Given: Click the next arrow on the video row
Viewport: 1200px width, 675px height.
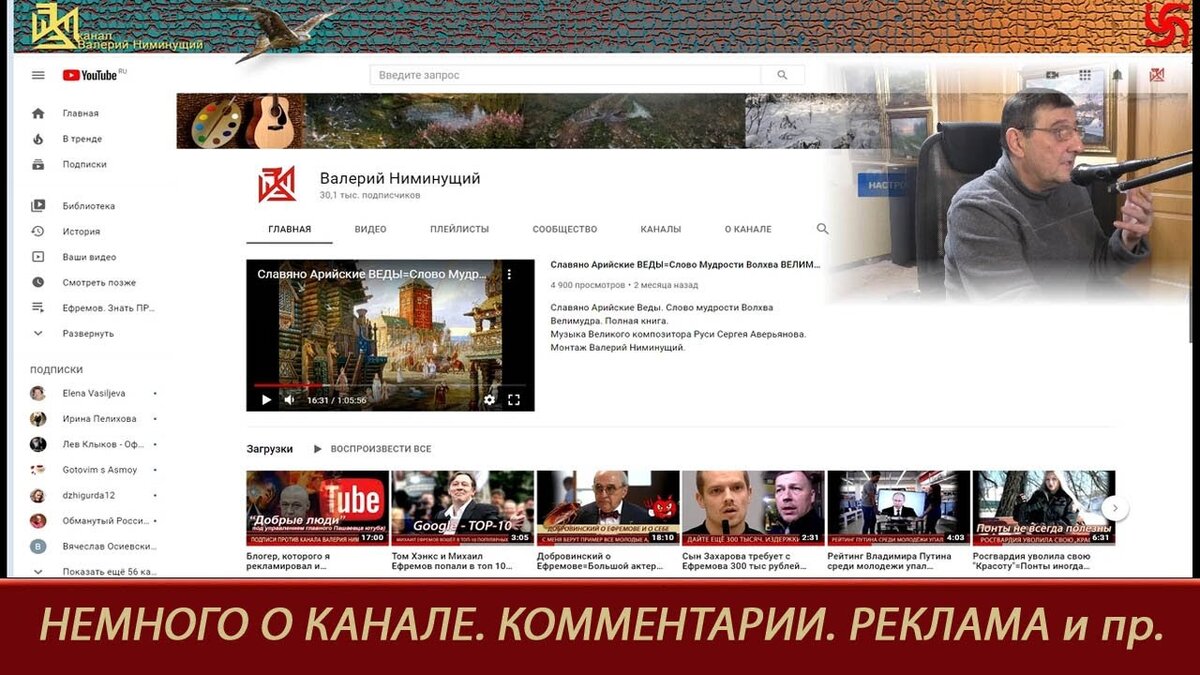Looking at the screenshot, I should coord(1115,508).
